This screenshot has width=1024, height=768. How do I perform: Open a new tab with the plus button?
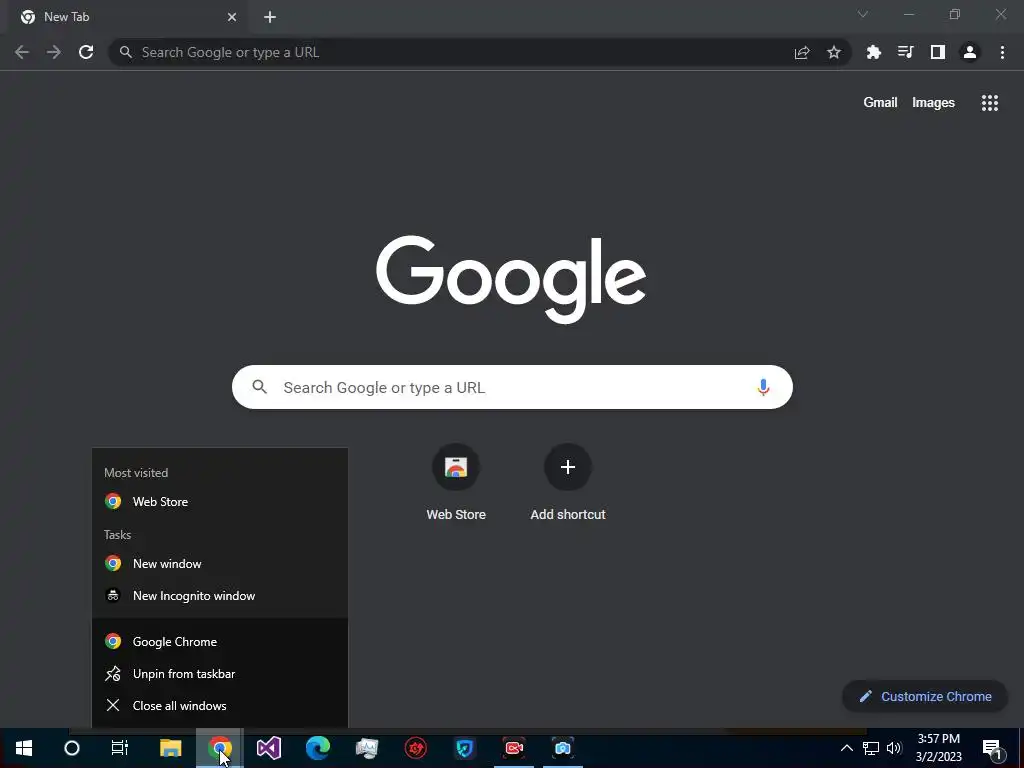click(270, 17)
